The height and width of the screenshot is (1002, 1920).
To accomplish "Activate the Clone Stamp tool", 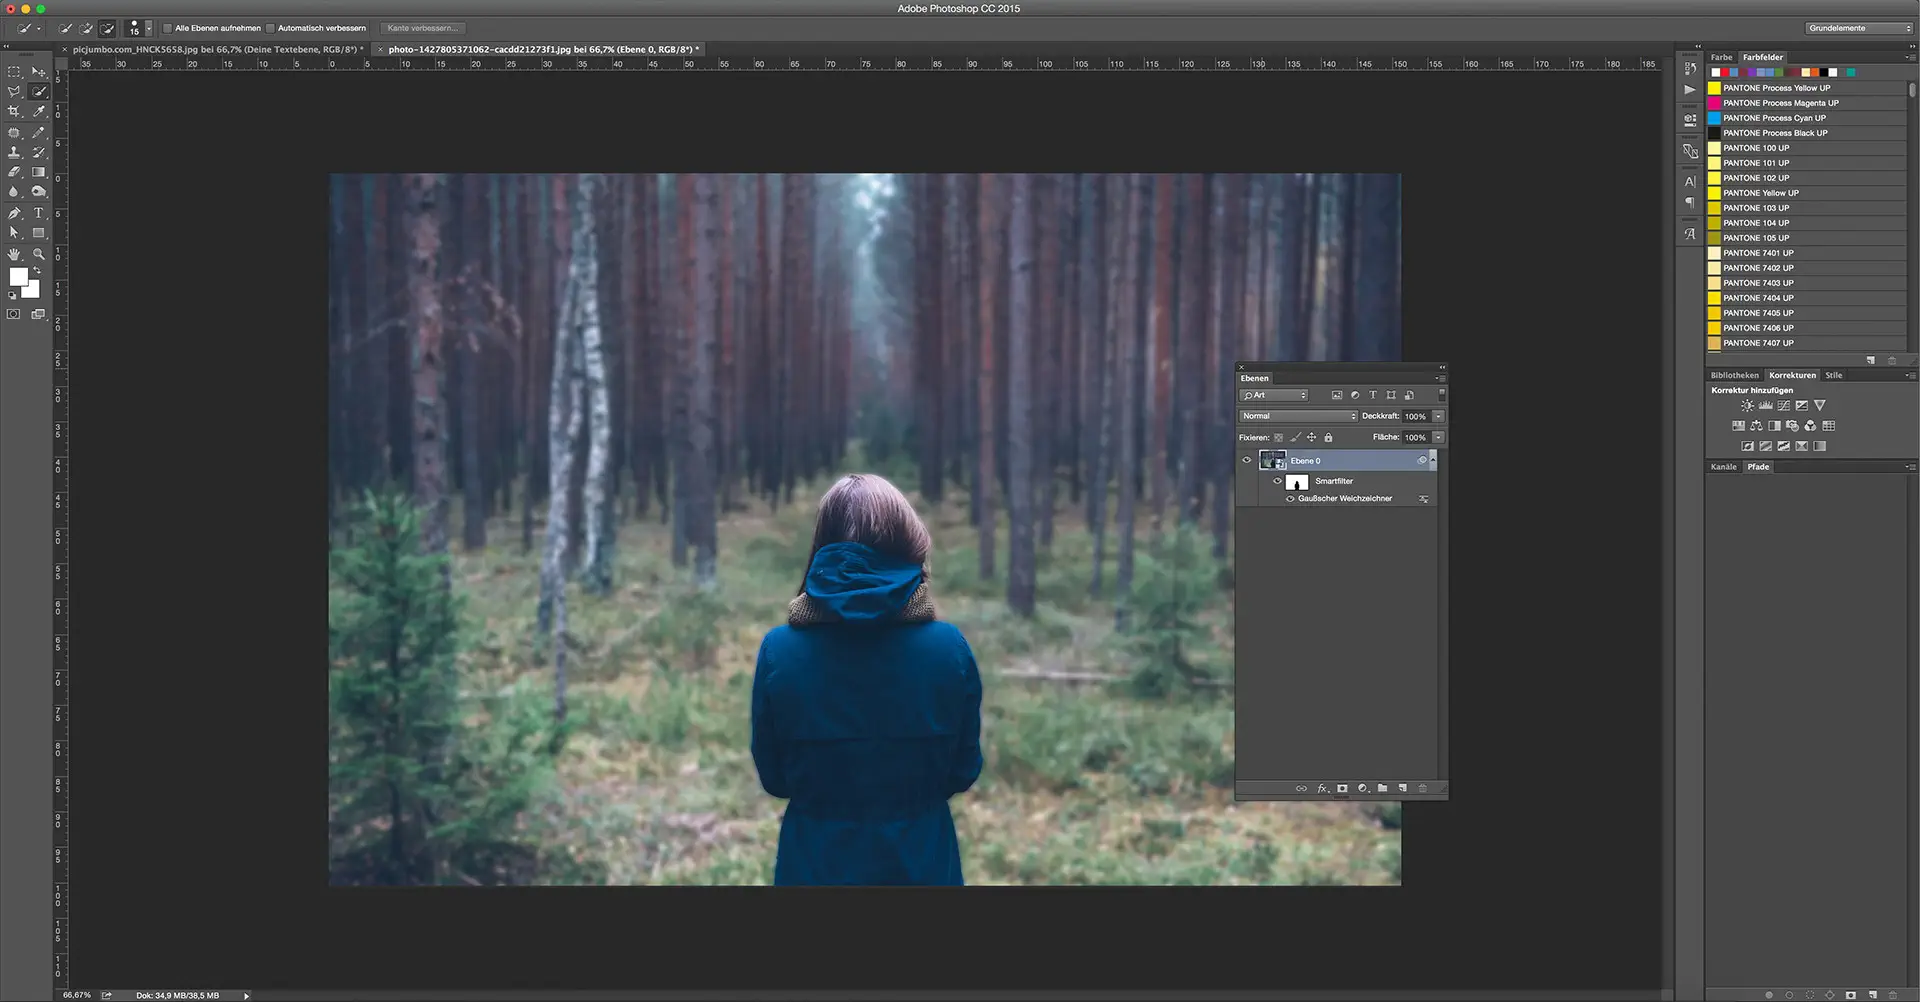I will (x=15, y=153).
